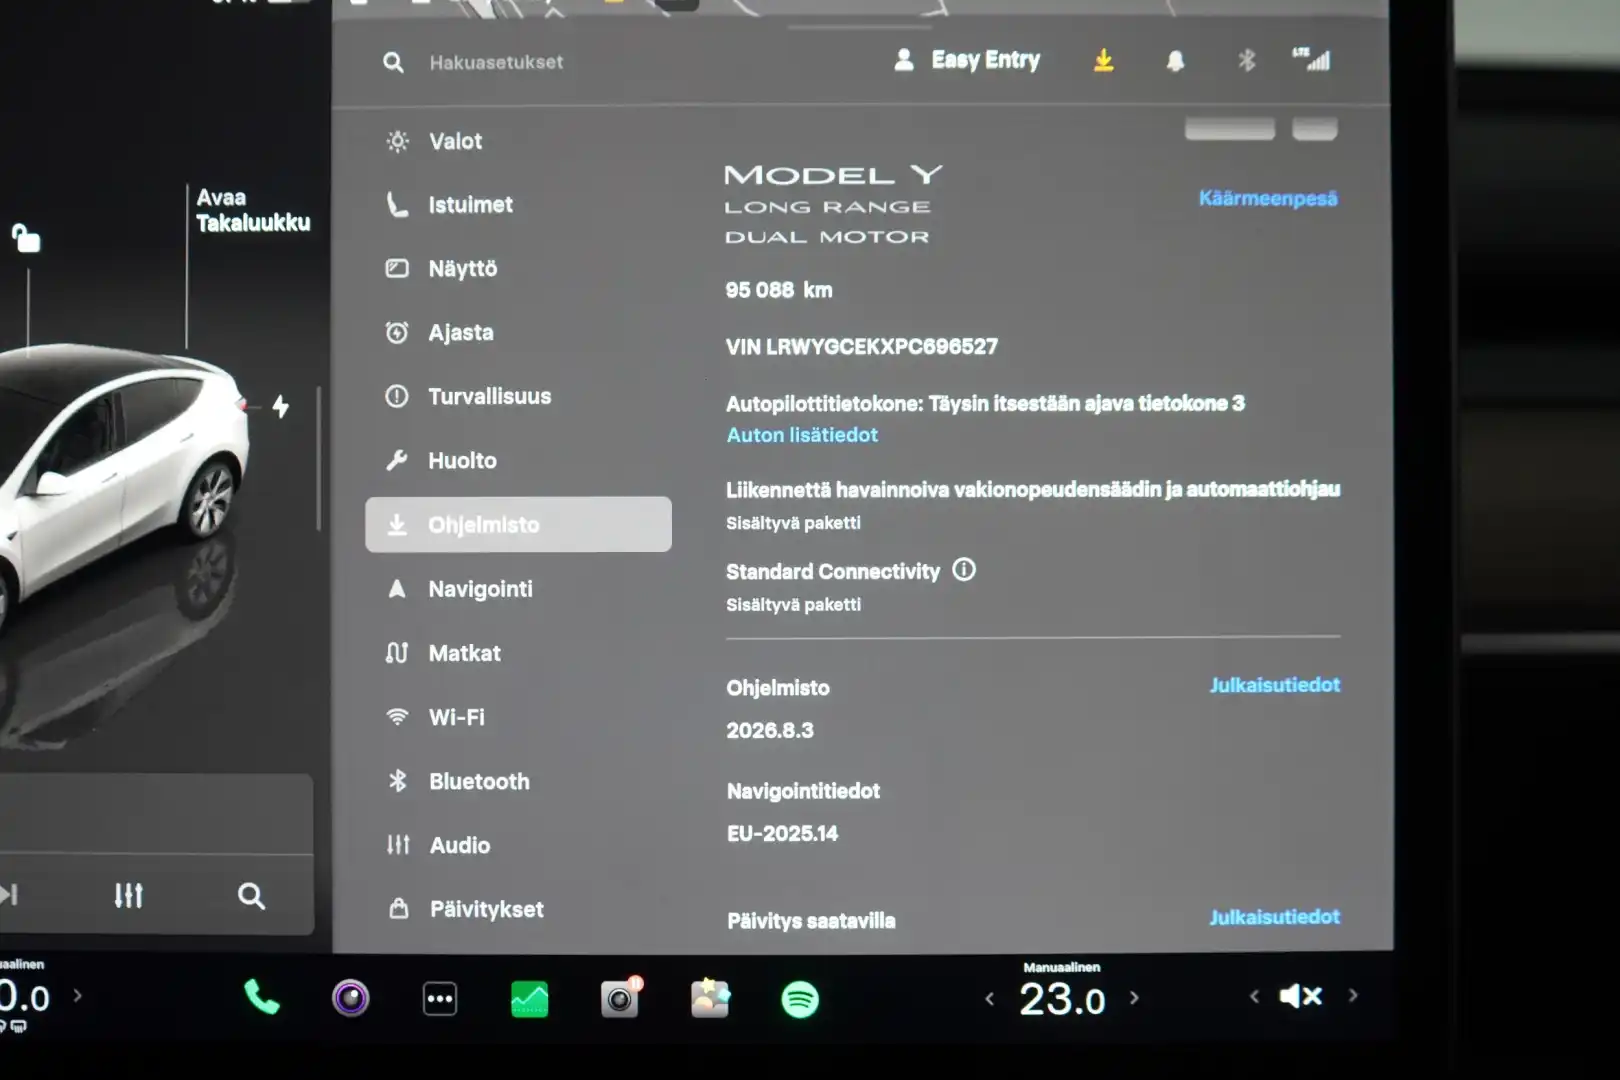Decrease passenger temperature with left arrow
Screen dimensions: 1620x1080
989,998
